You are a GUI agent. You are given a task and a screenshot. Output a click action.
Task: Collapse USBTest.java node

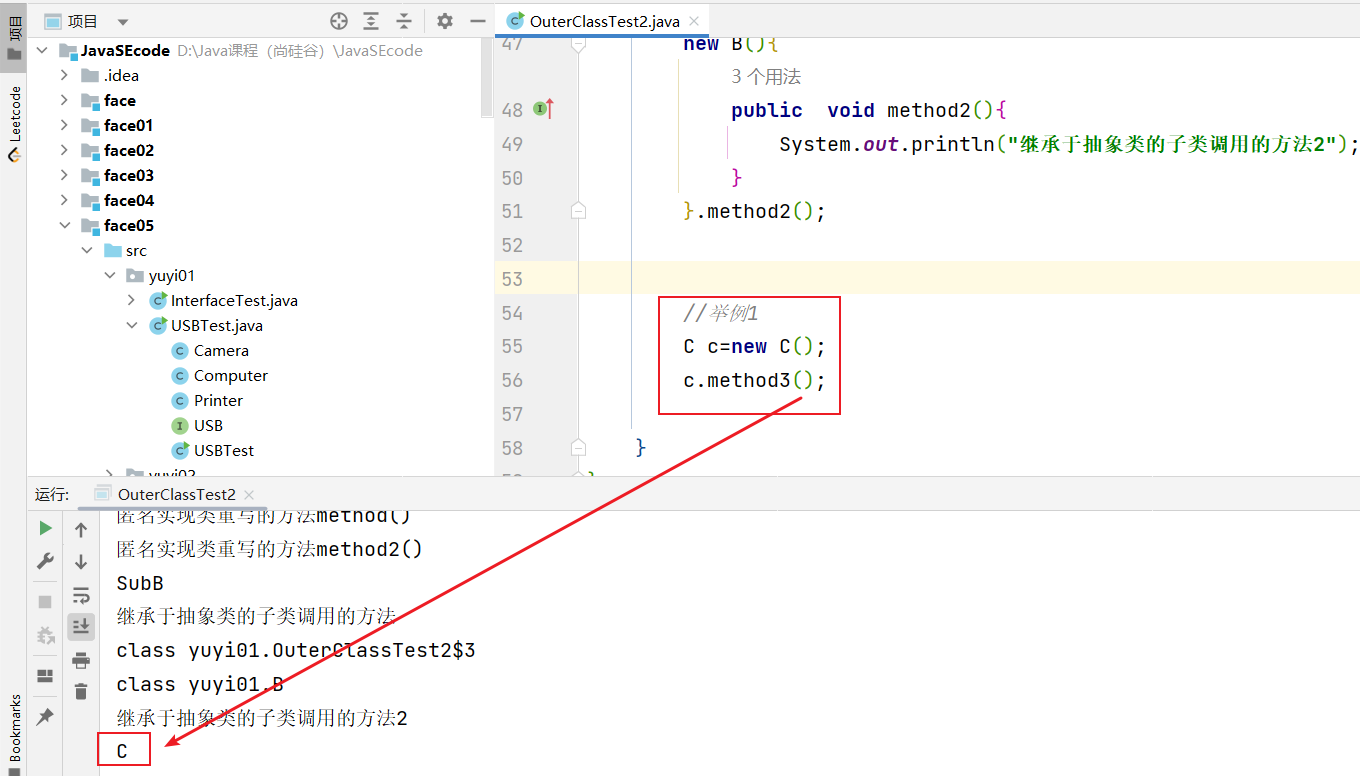tap(132, 325)
